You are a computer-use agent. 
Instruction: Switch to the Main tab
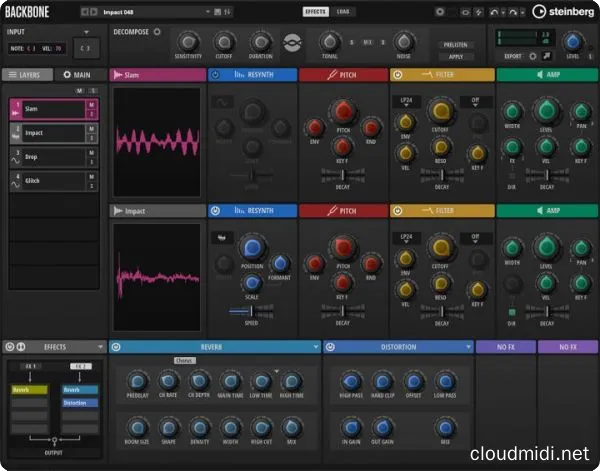tap(78, 75)
